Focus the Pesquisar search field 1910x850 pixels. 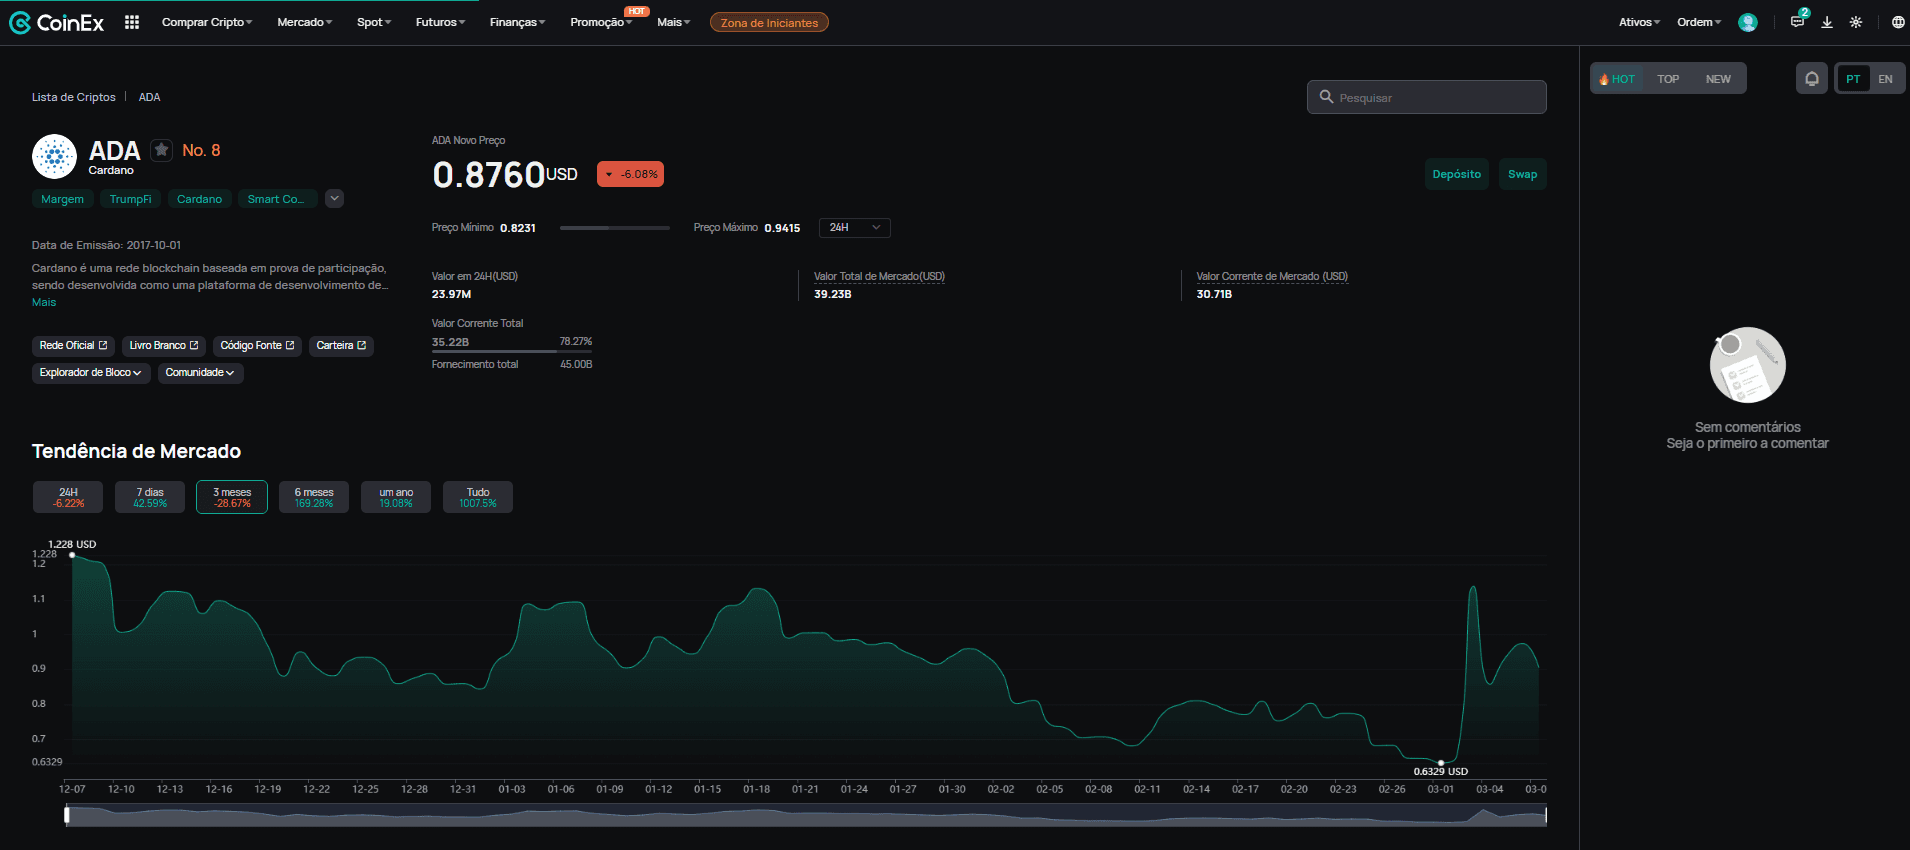[x=1426, y=97]
